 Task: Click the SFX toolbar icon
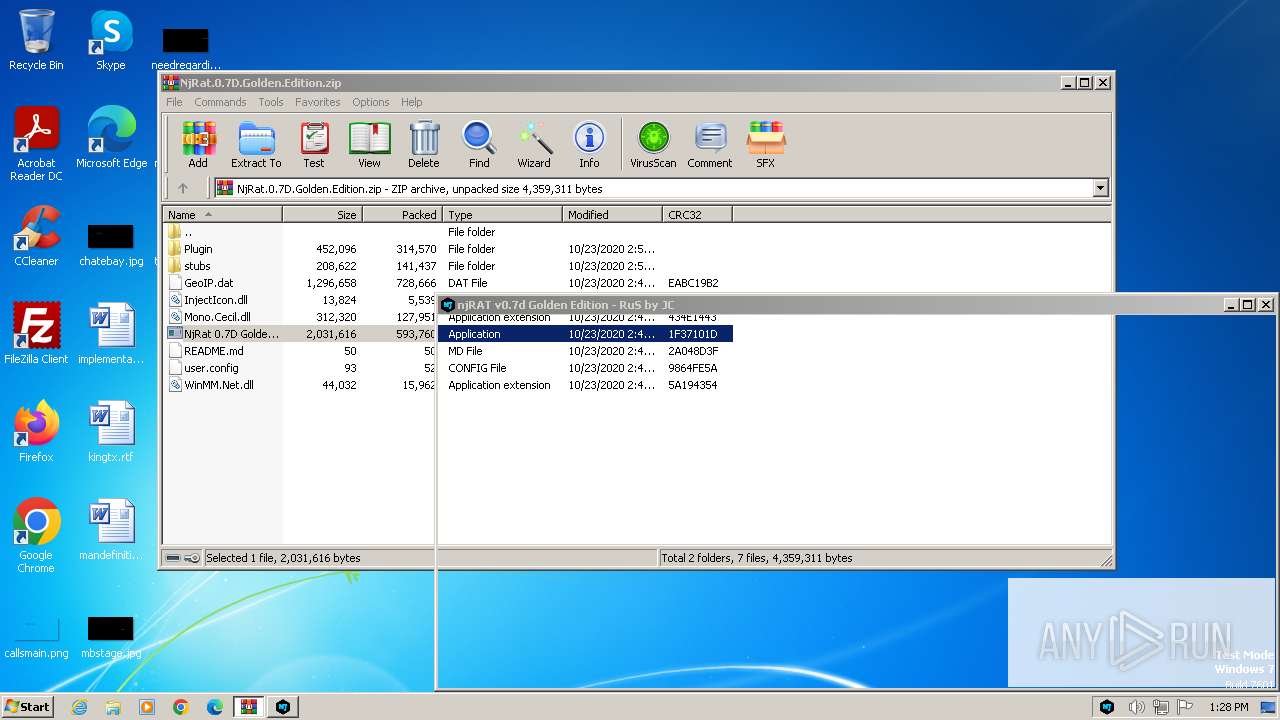[765, 145]
